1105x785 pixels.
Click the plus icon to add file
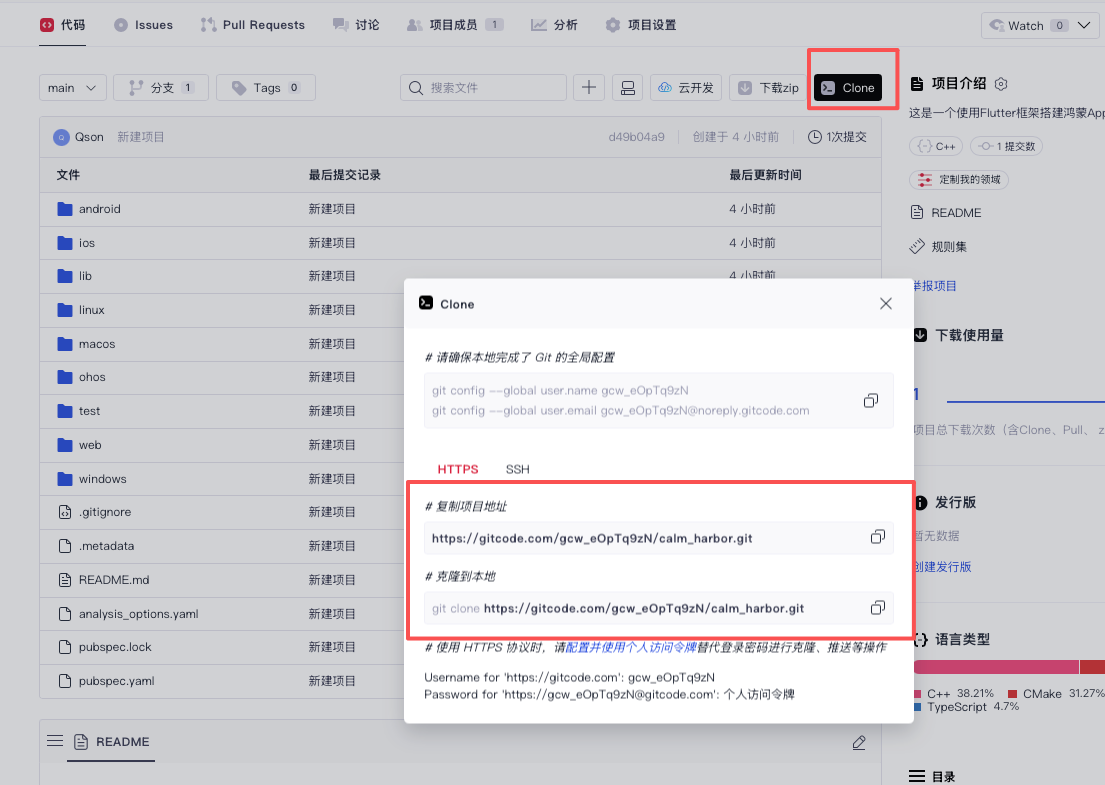588,88
